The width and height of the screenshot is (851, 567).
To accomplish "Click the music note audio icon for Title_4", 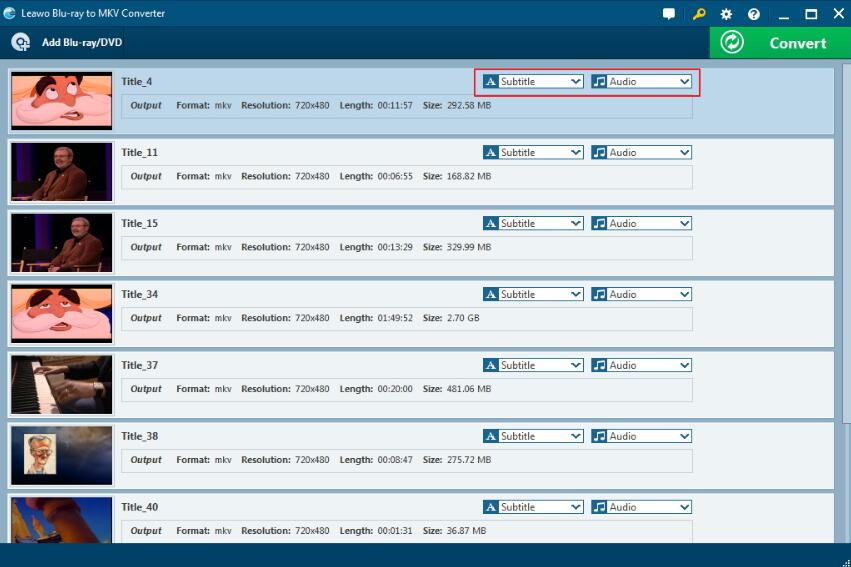I will [599, 81].
